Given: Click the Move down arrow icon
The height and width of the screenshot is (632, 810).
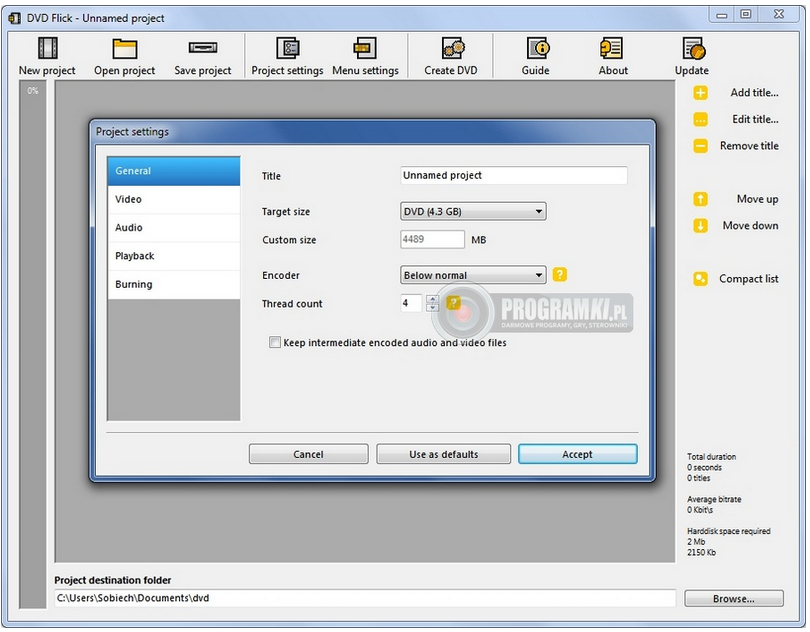Looking at the screenshot, I should pos(700,226).
